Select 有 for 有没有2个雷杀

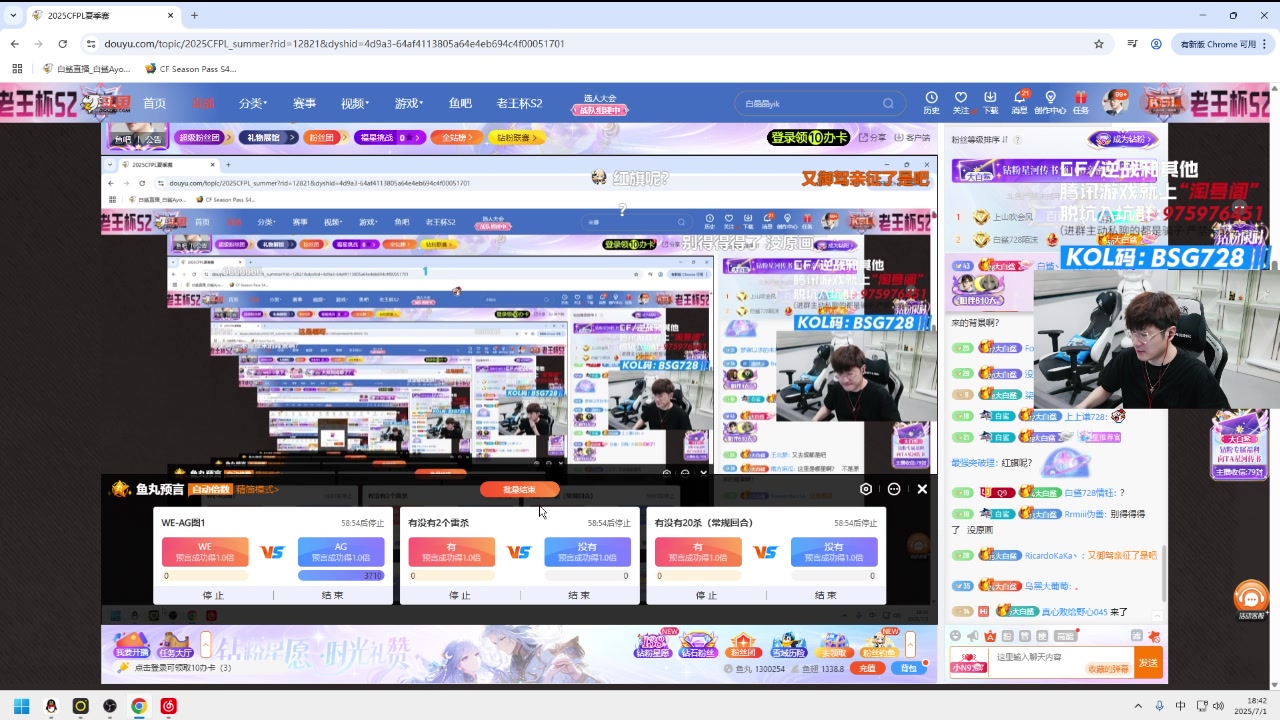[451, 552]
